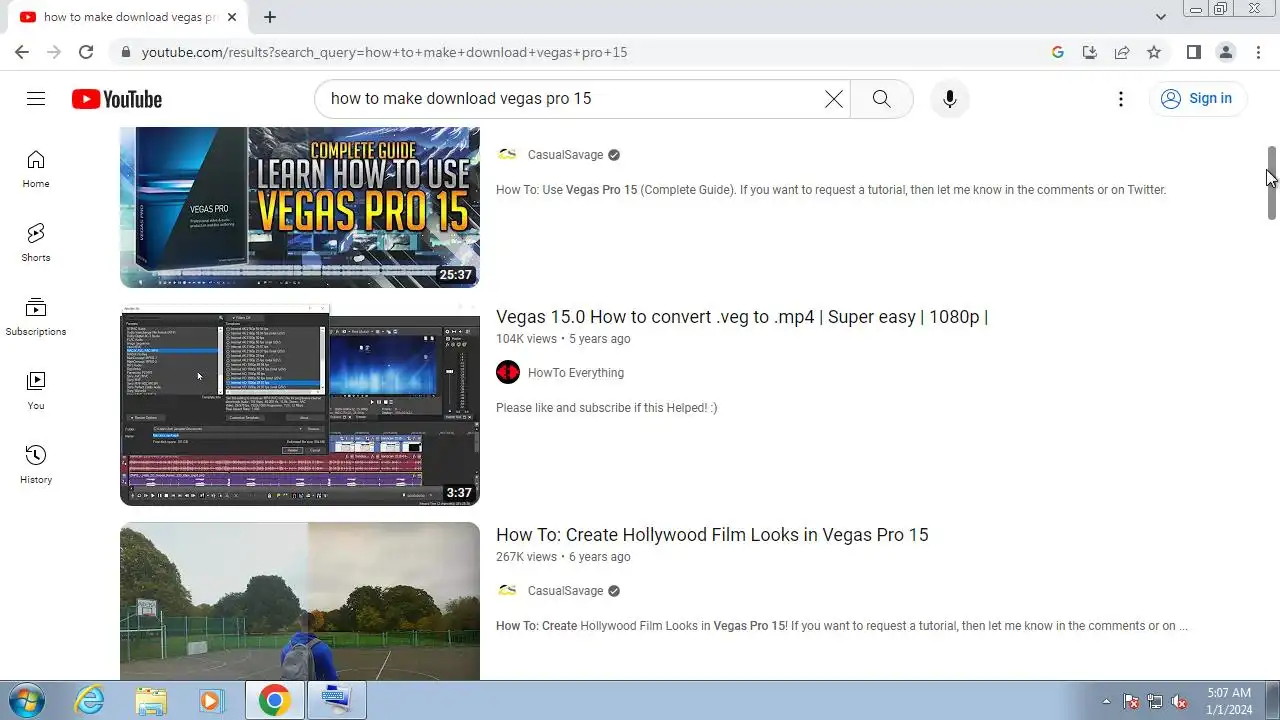Open the muted volume tray icon
The image size is (1280, 720).
[x=1179, y=701]
